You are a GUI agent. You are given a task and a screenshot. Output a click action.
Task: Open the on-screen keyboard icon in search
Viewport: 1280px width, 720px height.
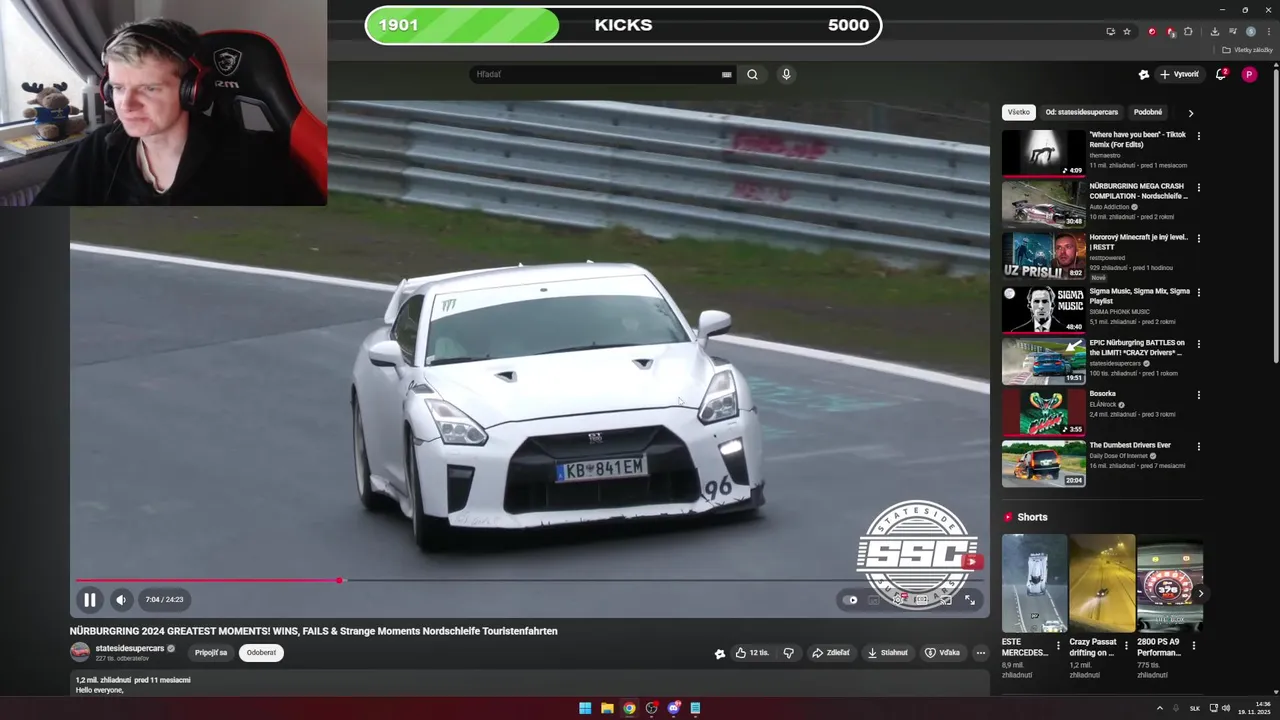click(x=727, y=74)
